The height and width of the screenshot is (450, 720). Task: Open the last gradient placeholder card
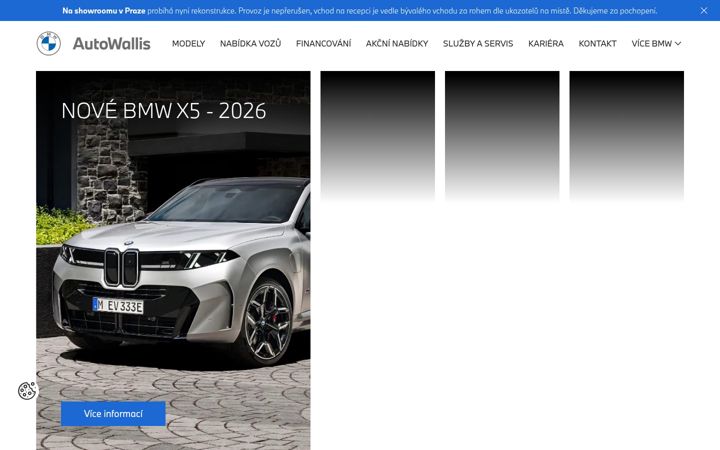pyautogui.click(x=626, y=136)
